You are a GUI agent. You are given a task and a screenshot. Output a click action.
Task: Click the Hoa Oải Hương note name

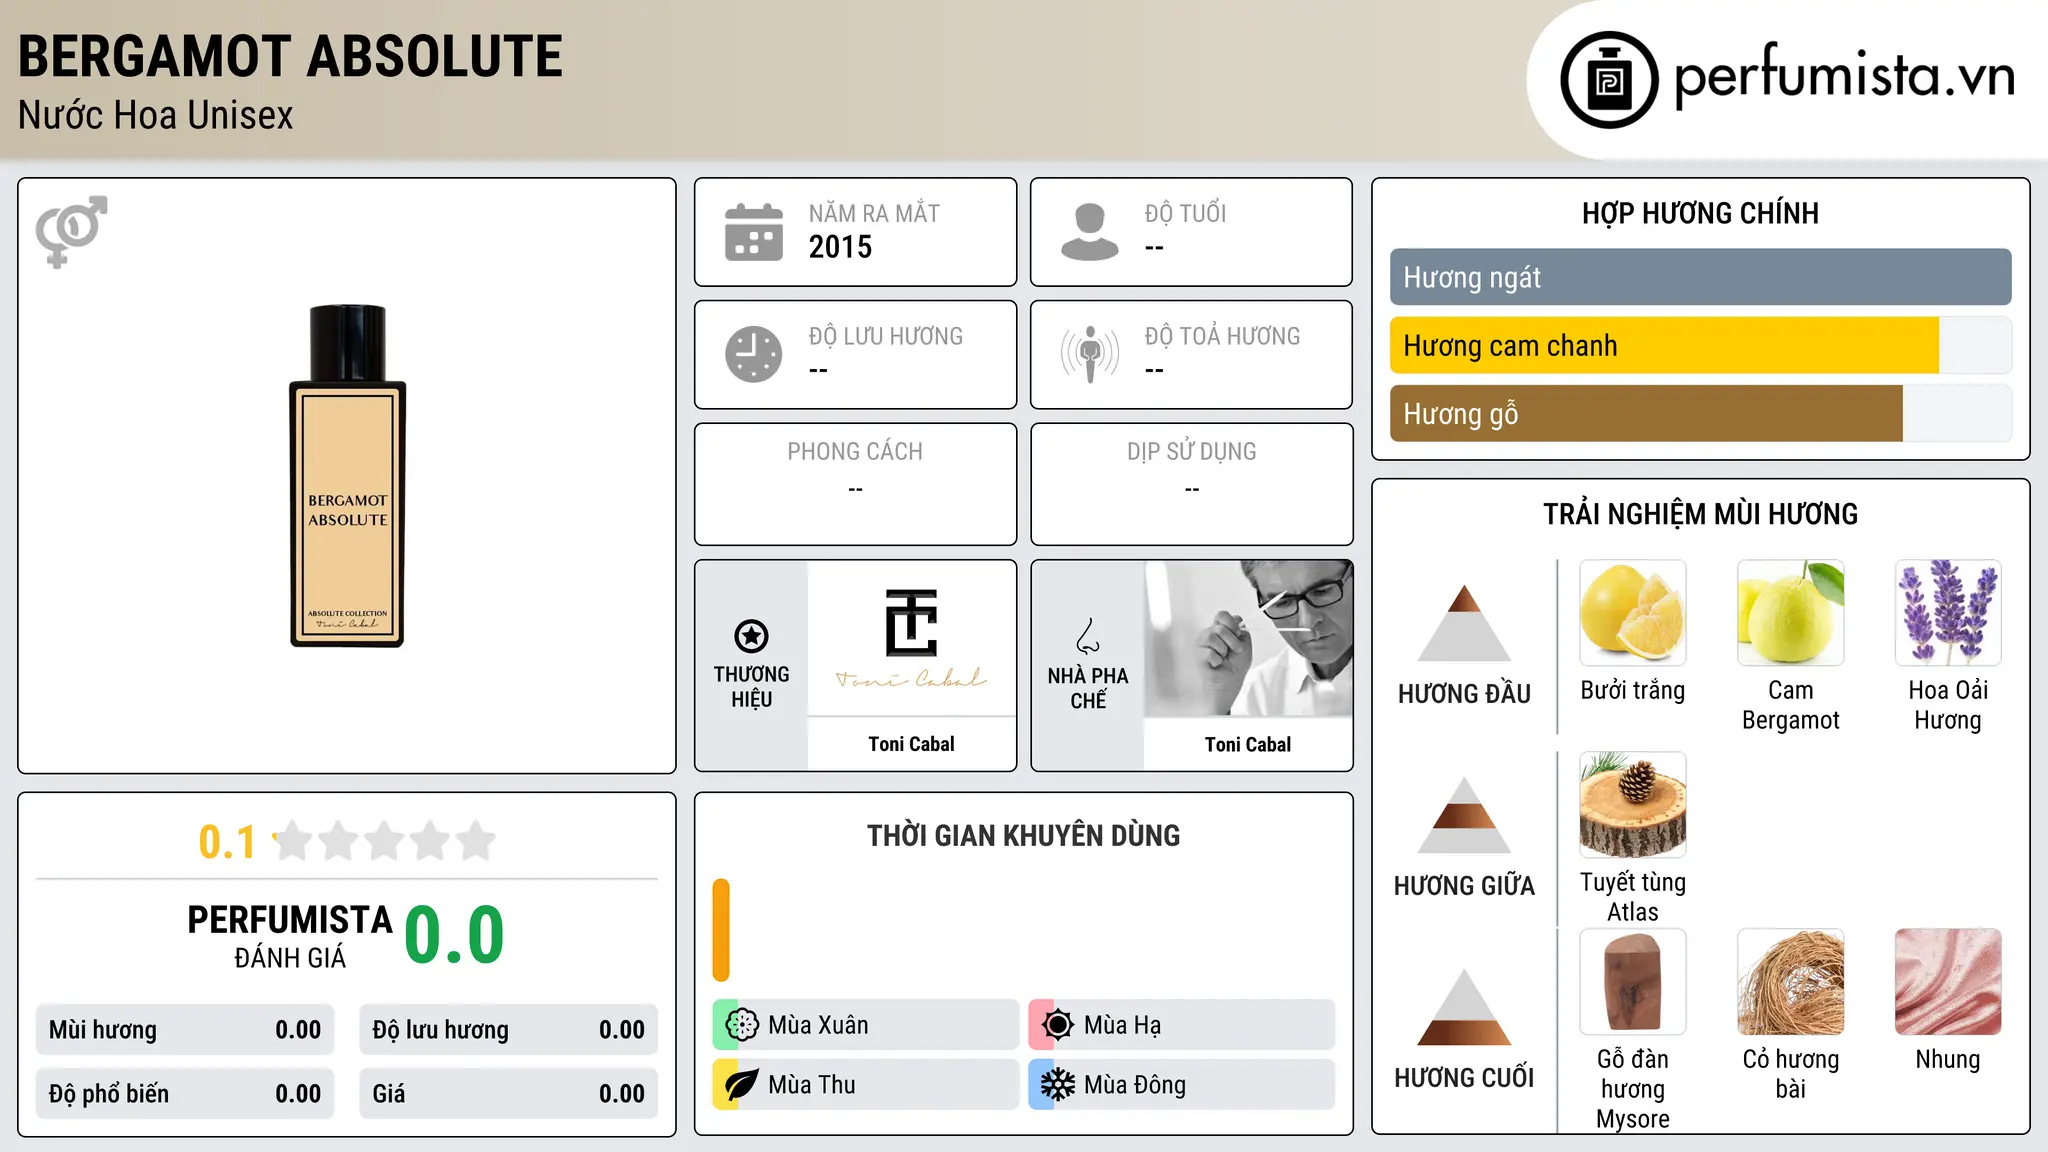coord(1948,705)
